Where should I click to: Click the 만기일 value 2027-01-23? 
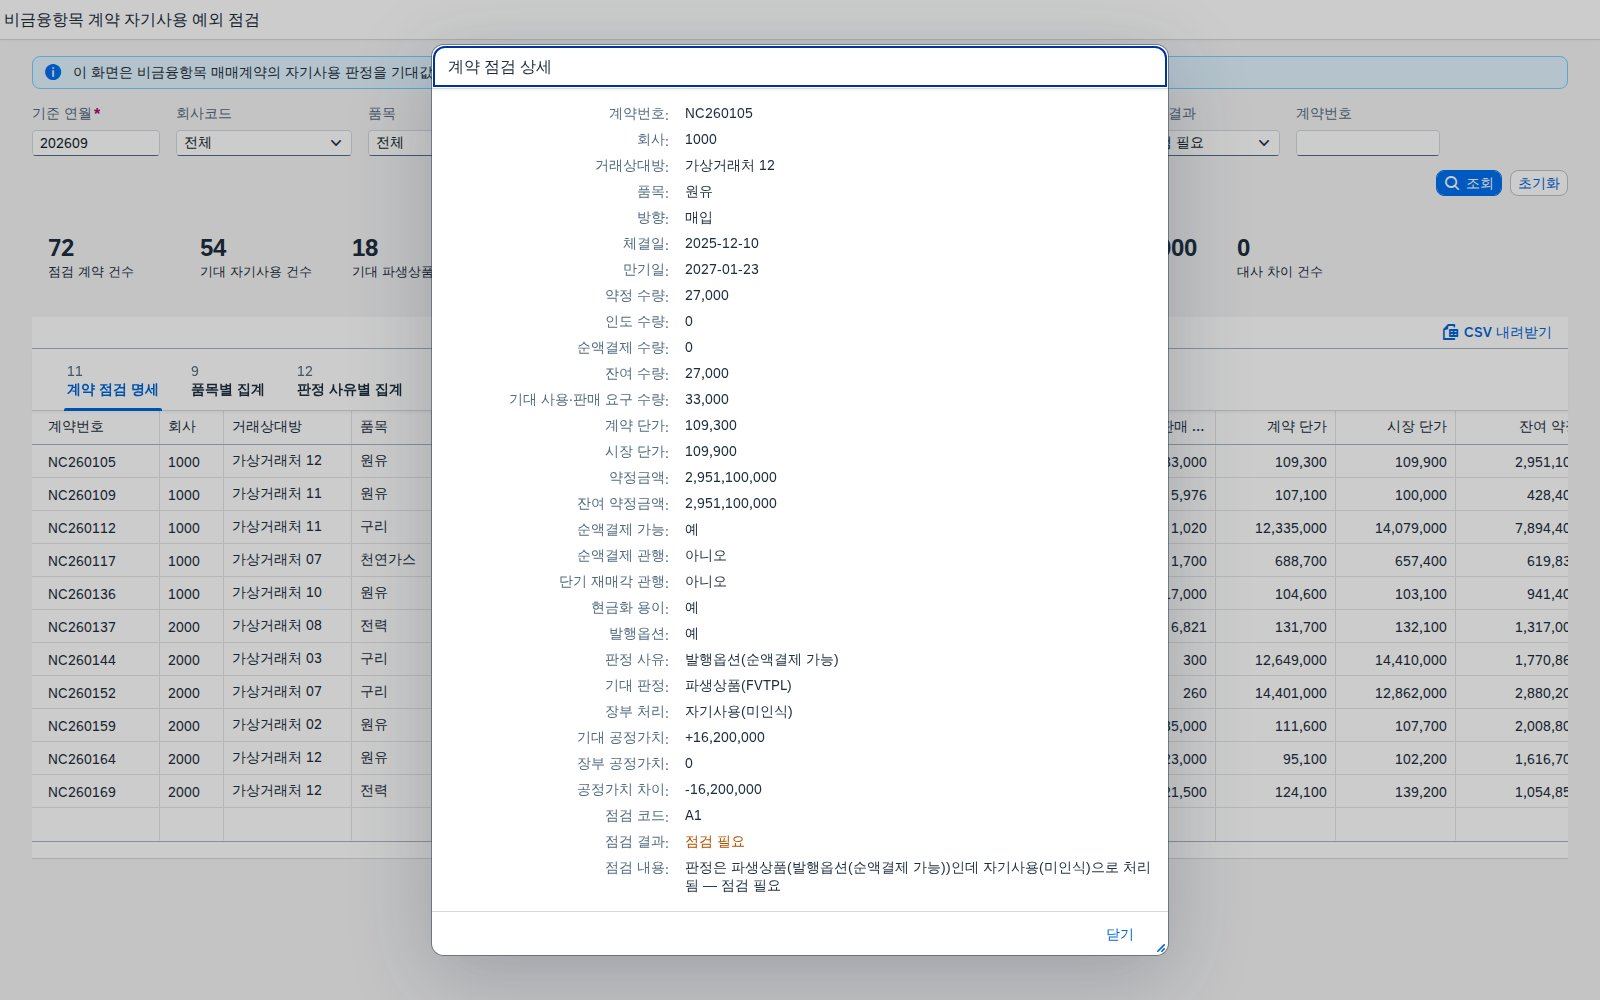(722, 270)
